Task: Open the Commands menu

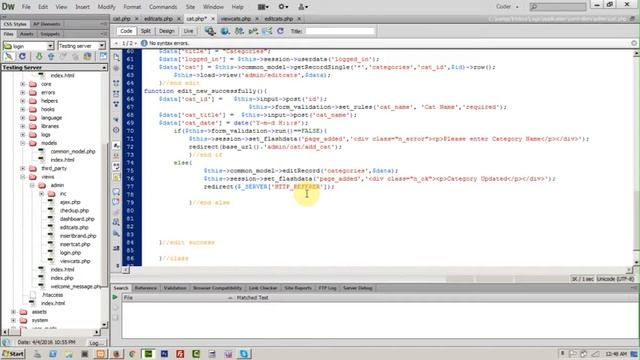Action: coord(163,7)
